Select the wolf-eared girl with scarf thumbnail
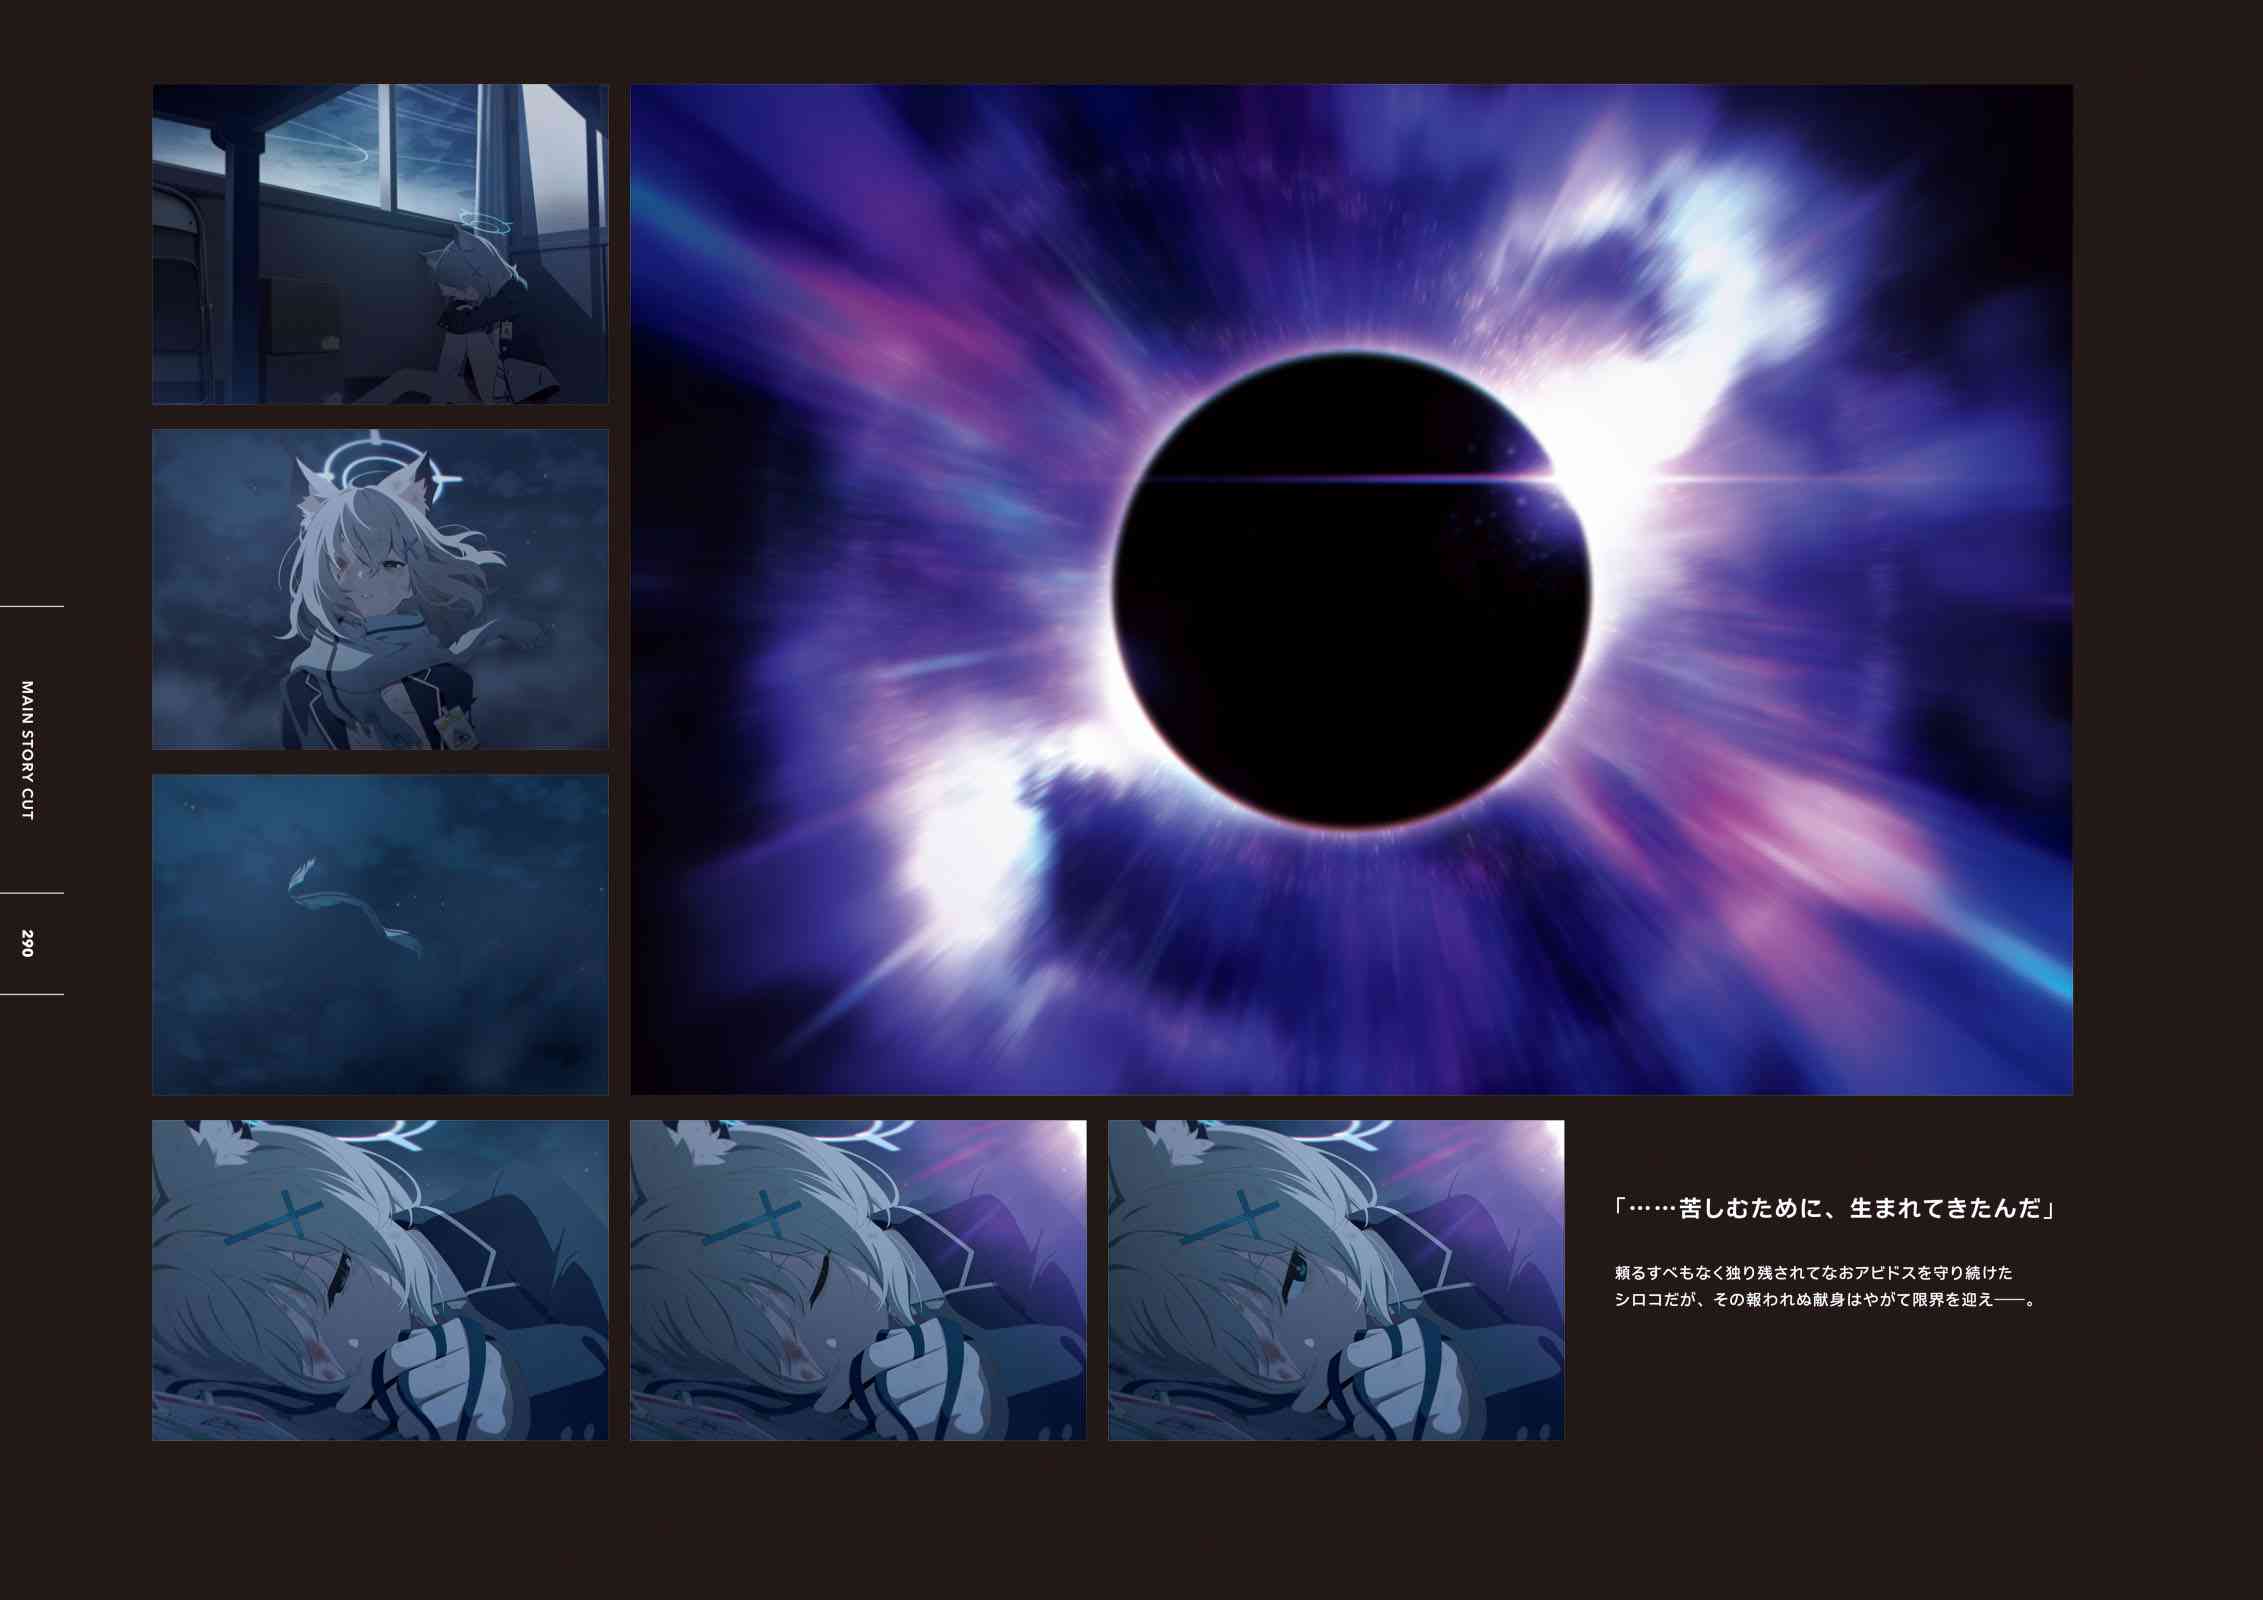The height and width of the screenshot is (1600, 2263). pos(380,589)
